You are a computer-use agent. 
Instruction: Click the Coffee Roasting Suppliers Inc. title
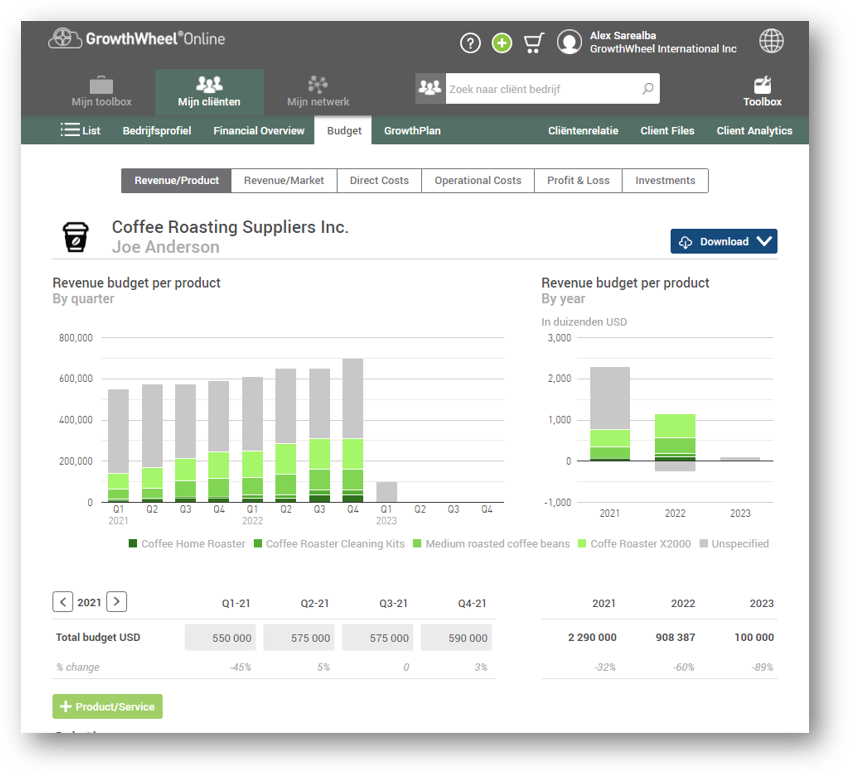[230, 227]
